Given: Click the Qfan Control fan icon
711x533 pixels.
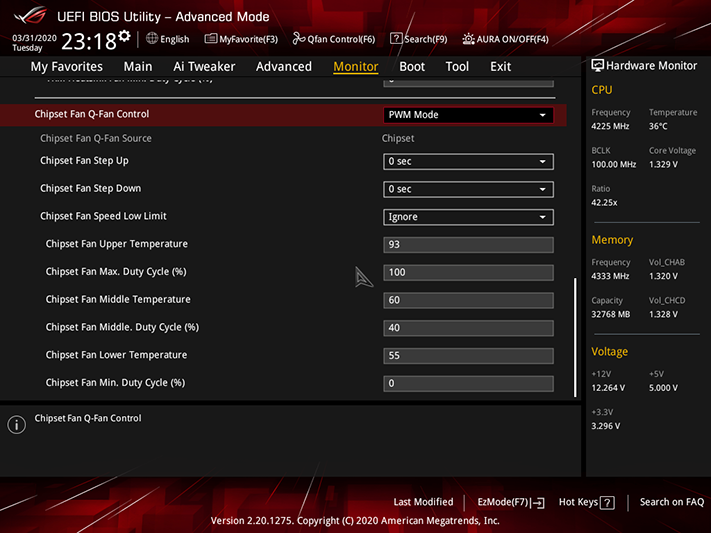Looking at the screenshot, I should (x=298, y=39).
